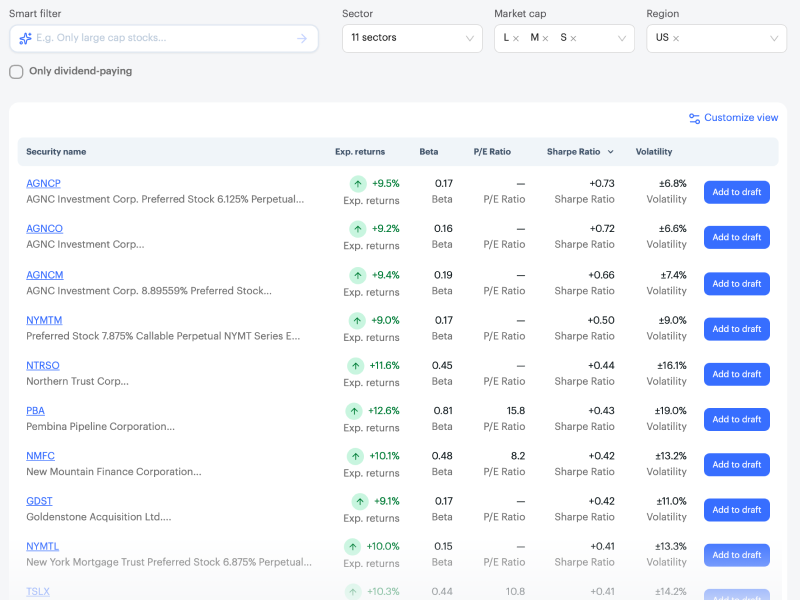Expand the Market cap dropdown chevron
The height and width of the screenshot is (600, 800).
(x=622, y=38)
